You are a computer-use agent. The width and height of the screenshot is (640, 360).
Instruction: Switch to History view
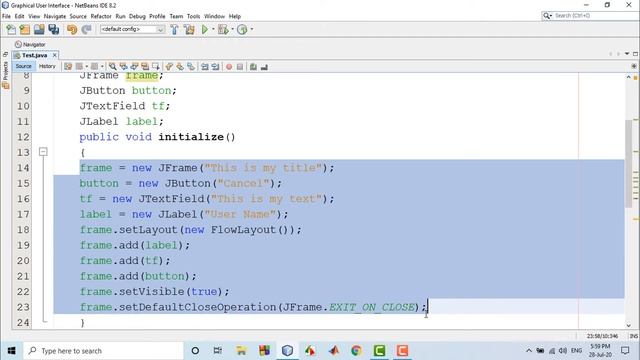pyautogui.click(x=47, y=66)
